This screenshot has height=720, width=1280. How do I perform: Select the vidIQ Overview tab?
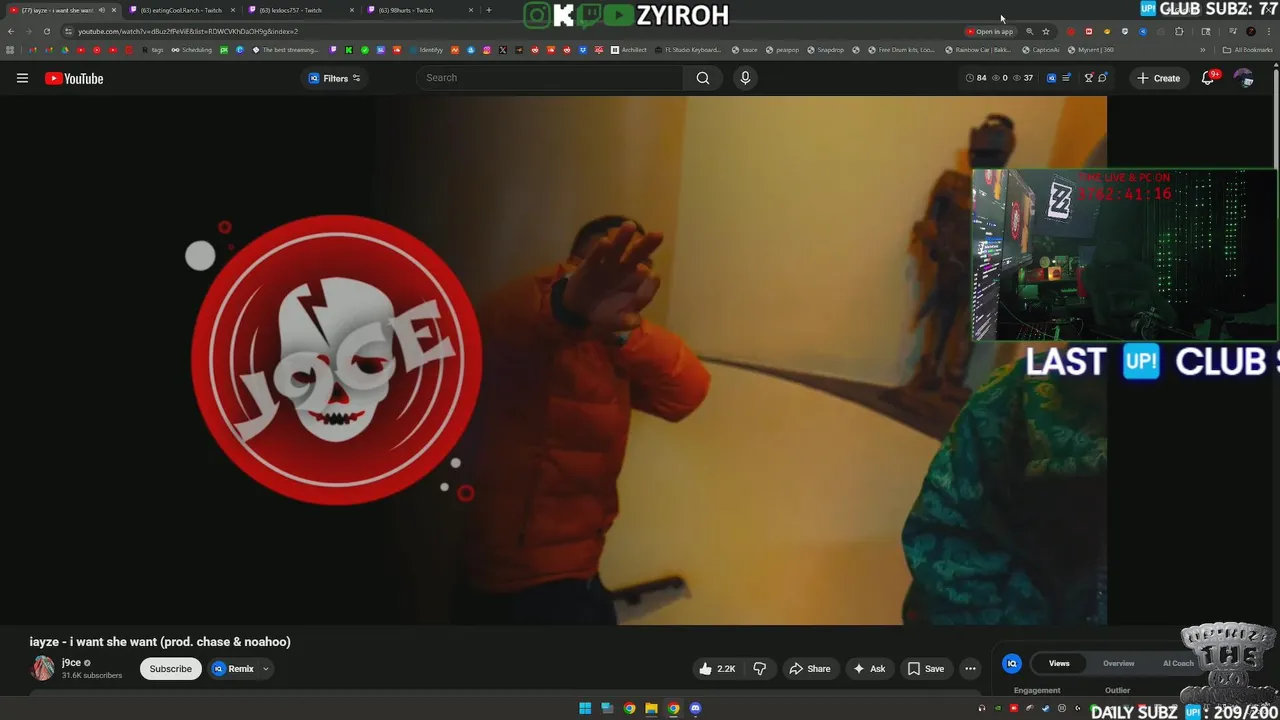tap(1118, 664)
